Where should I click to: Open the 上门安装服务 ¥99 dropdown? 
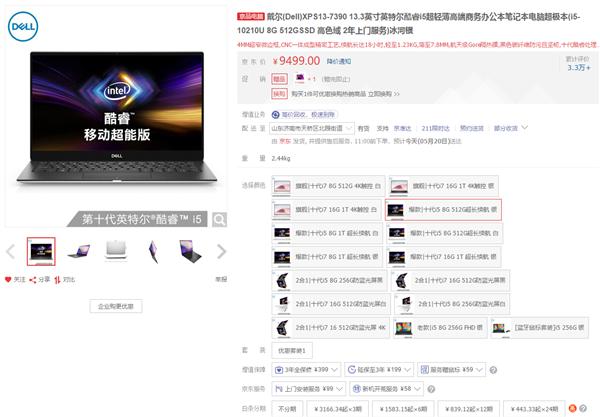coord(309,389)
